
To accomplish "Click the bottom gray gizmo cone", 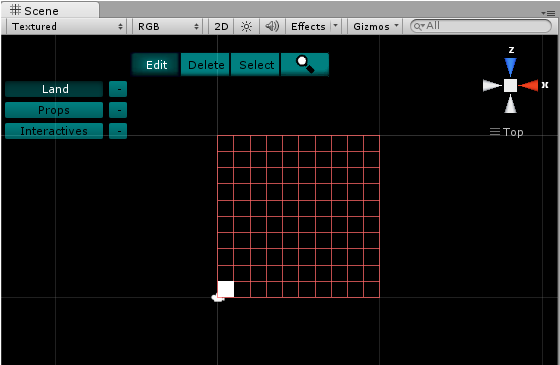I will pyautogui.click(x=510, y=104).
